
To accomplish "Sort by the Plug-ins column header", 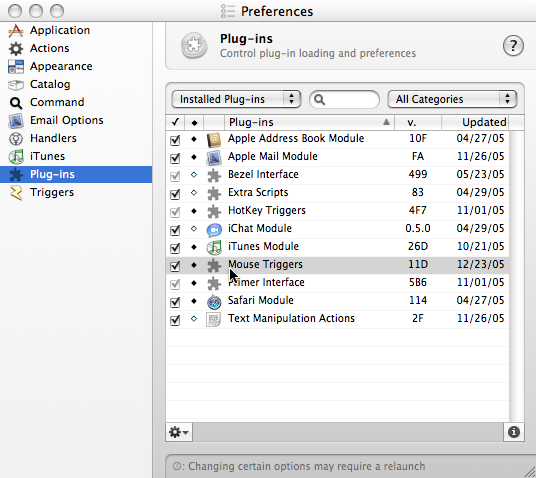I will (x=309, y=122).
